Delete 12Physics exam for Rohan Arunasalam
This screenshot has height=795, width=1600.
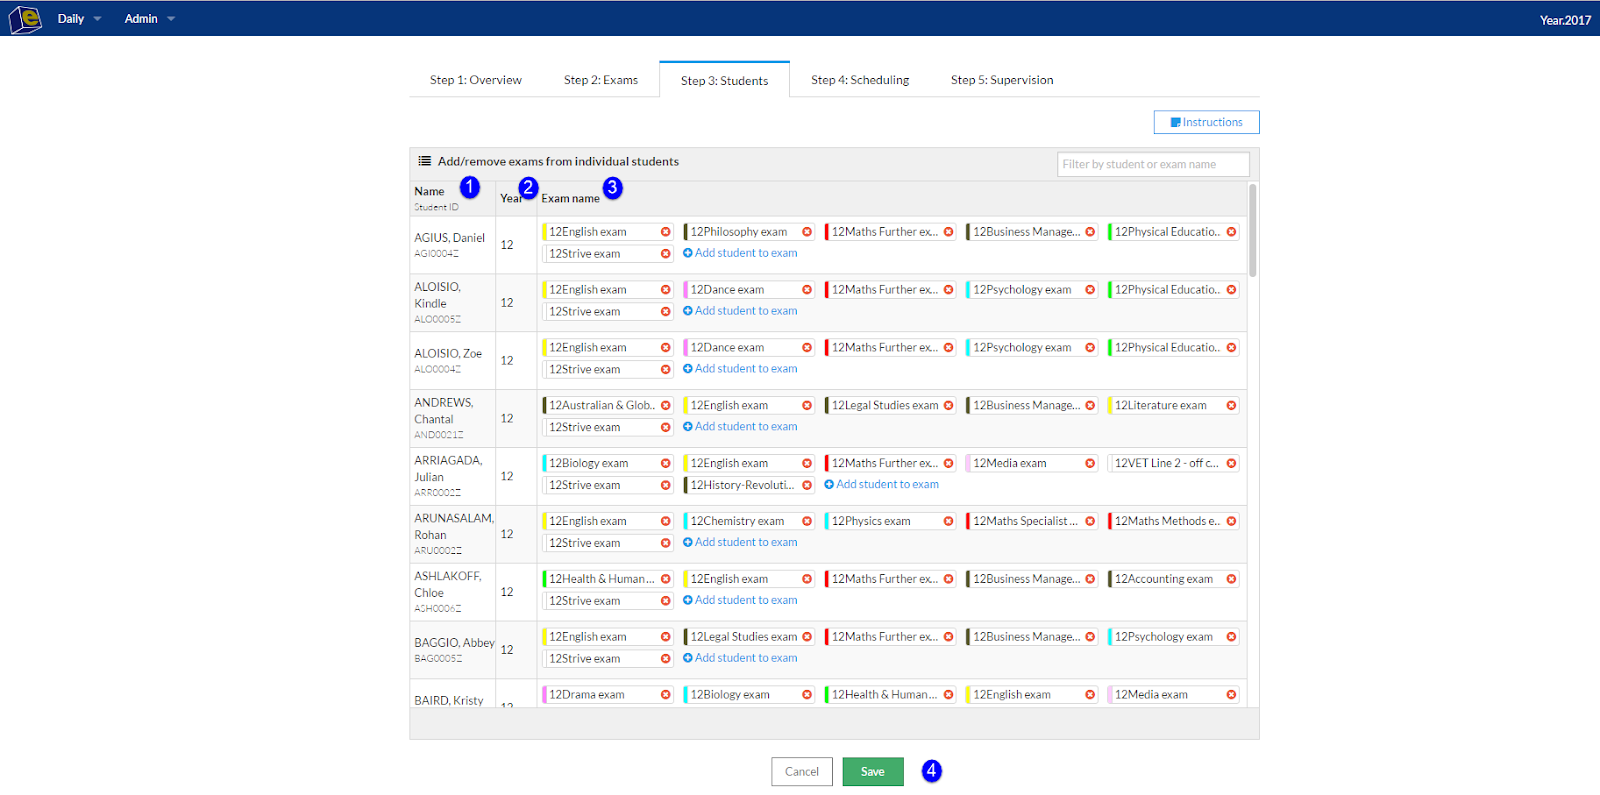(948, 522)
